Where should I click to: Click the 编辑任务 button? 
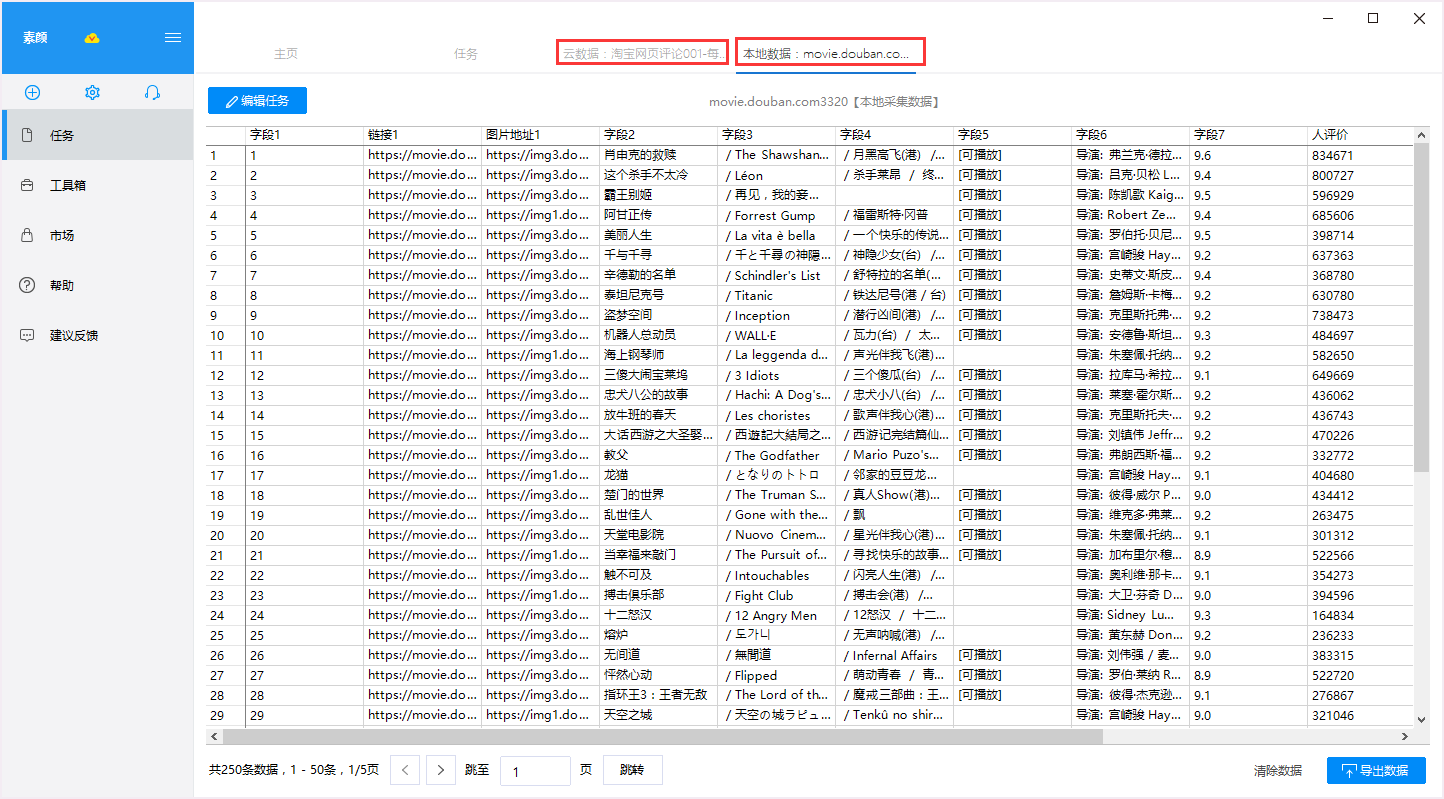click(257, 101)
